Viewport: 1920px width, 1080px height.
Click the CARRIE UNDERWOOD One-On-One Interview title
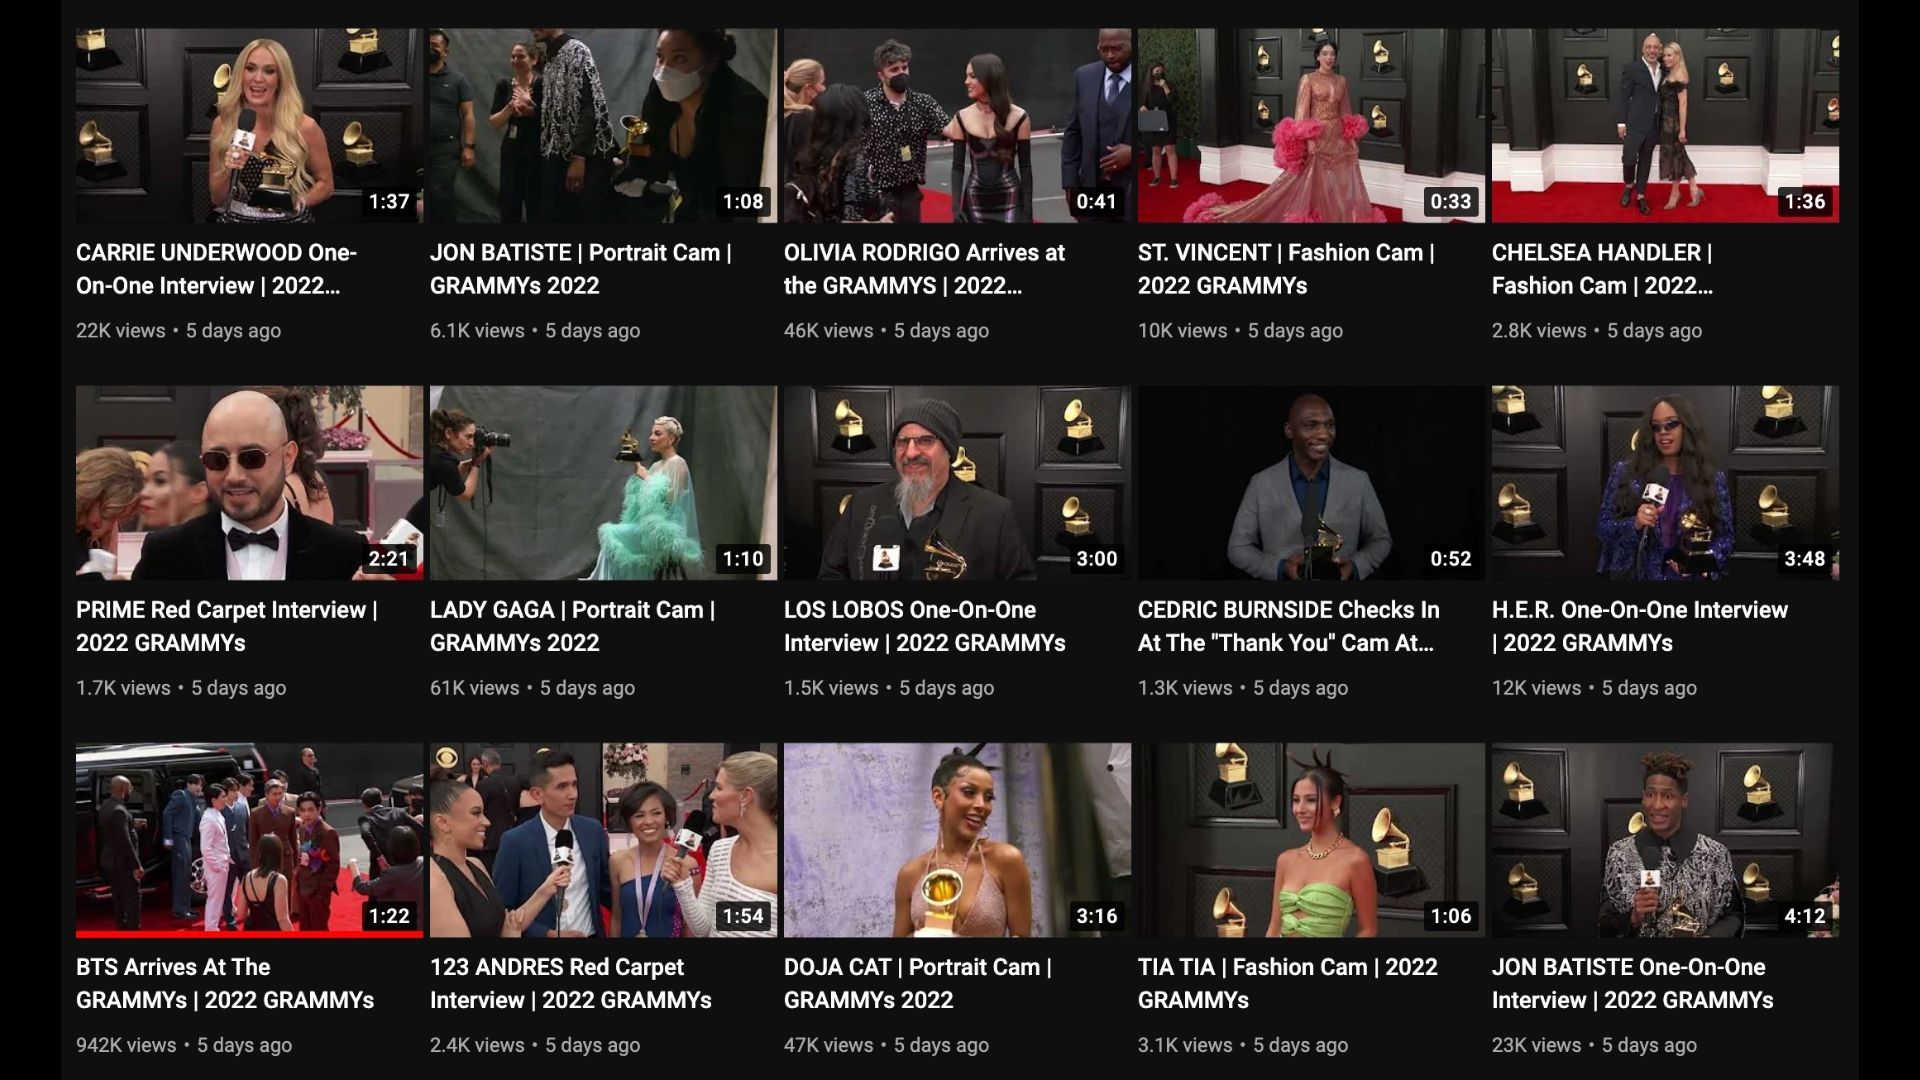[x=217, y=269]
